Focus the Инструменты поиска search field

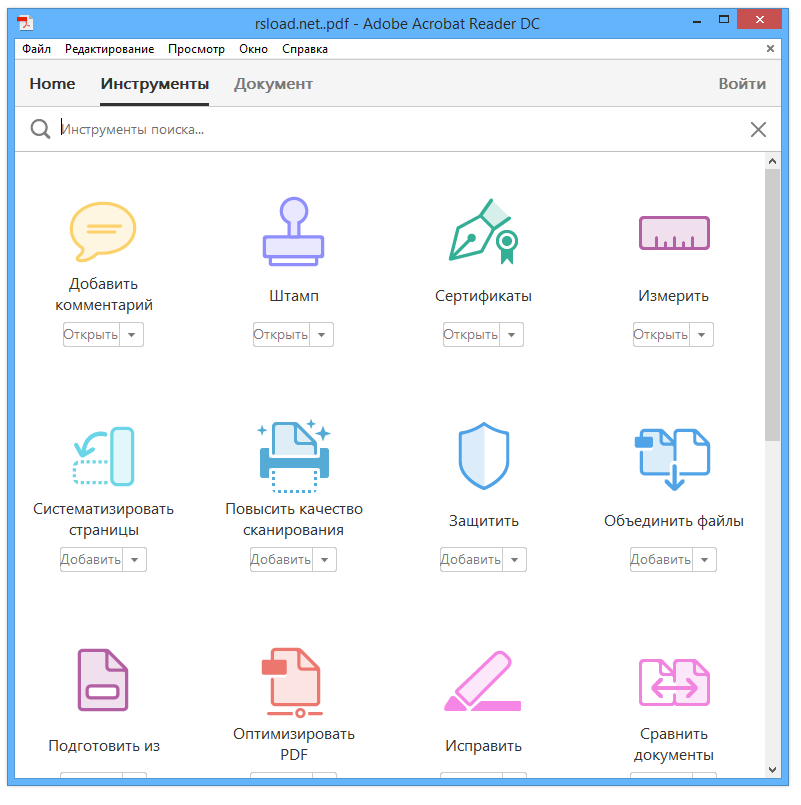click(x=400, y=129)
